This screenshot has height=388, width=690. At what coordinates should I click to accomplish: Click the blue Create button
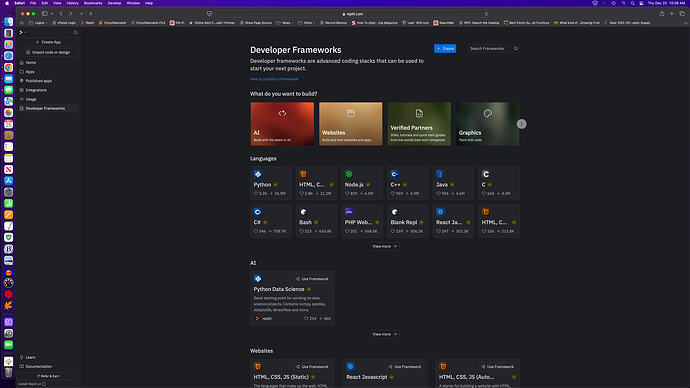click(445, 48)
